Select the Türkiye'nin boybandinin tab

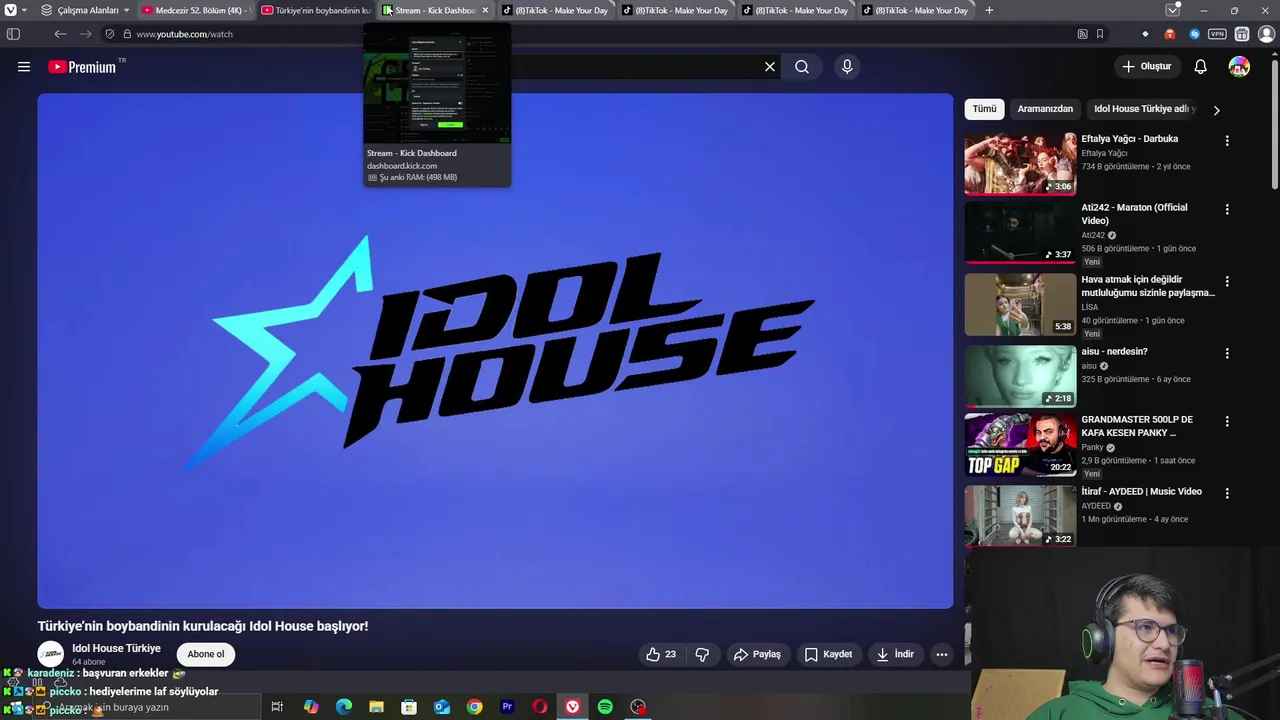[x=315, y=10]
